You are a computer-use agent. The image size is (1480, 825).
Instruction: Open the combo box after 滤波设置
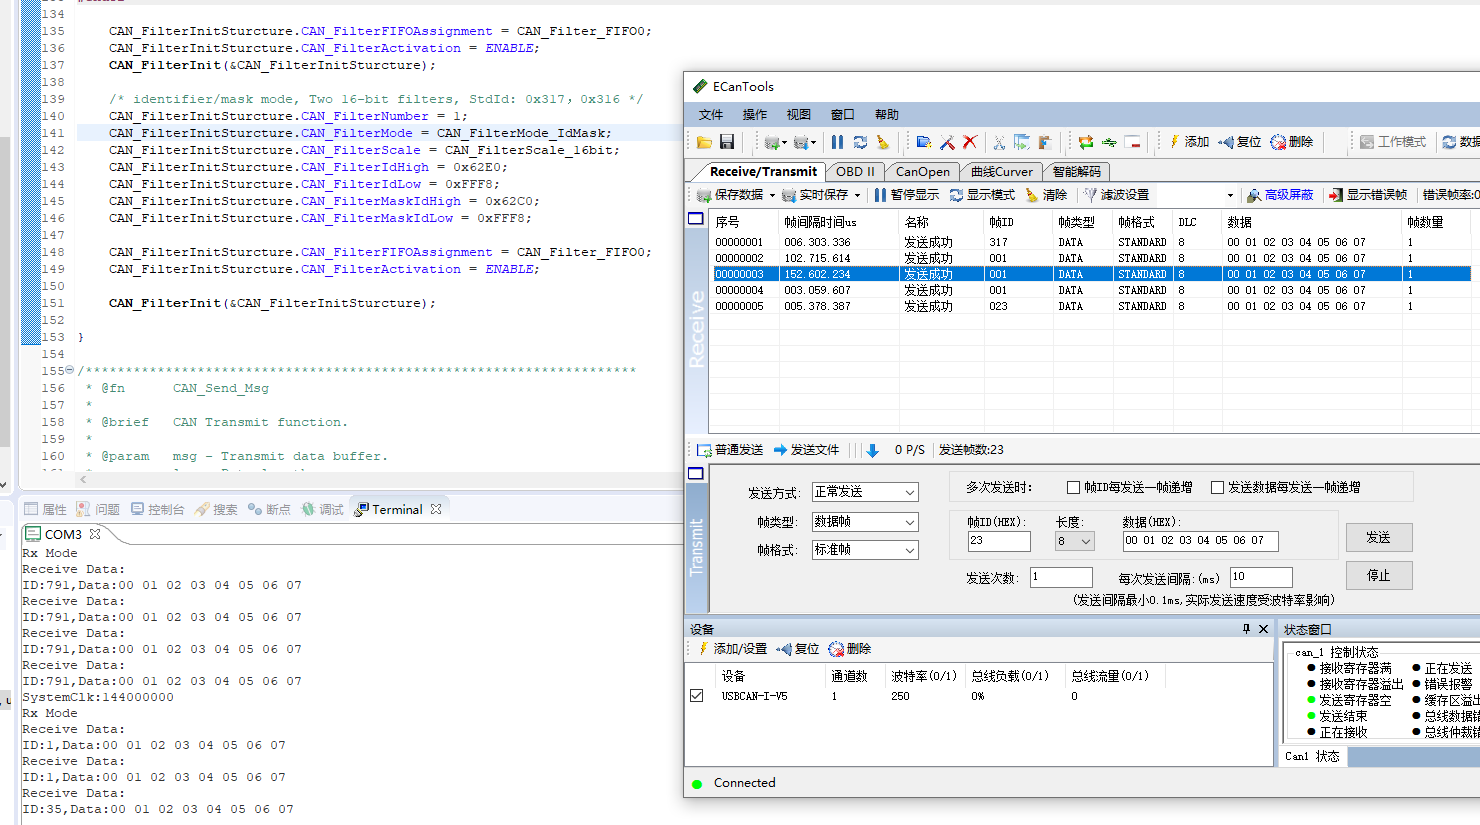(x=1196, y=195)
